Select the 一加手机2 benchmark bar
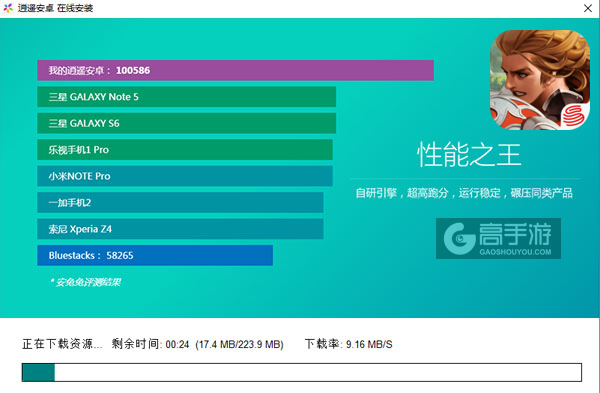Viewport: 600px width, 393px height. pyautogui.click(x=180, y=202)
